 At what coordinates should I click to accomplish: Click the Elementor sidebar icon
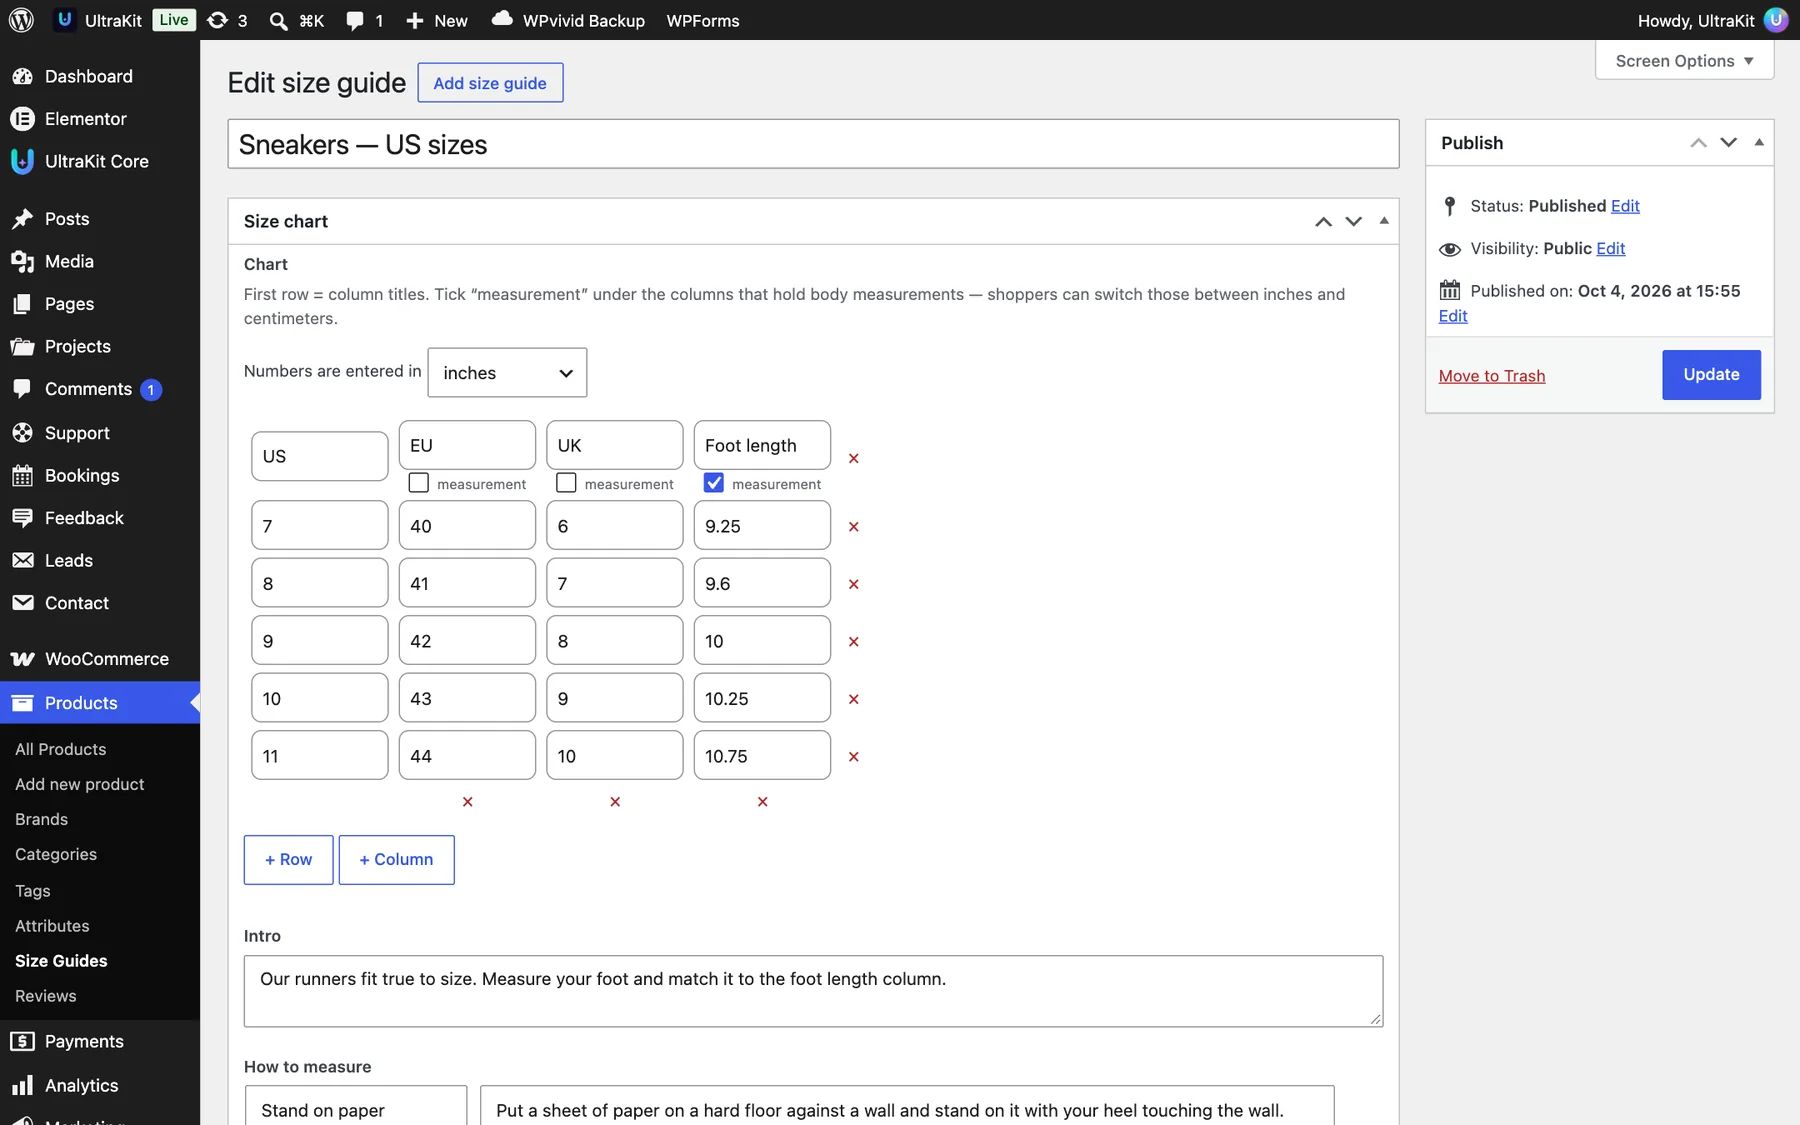click(x=22, y=119)
